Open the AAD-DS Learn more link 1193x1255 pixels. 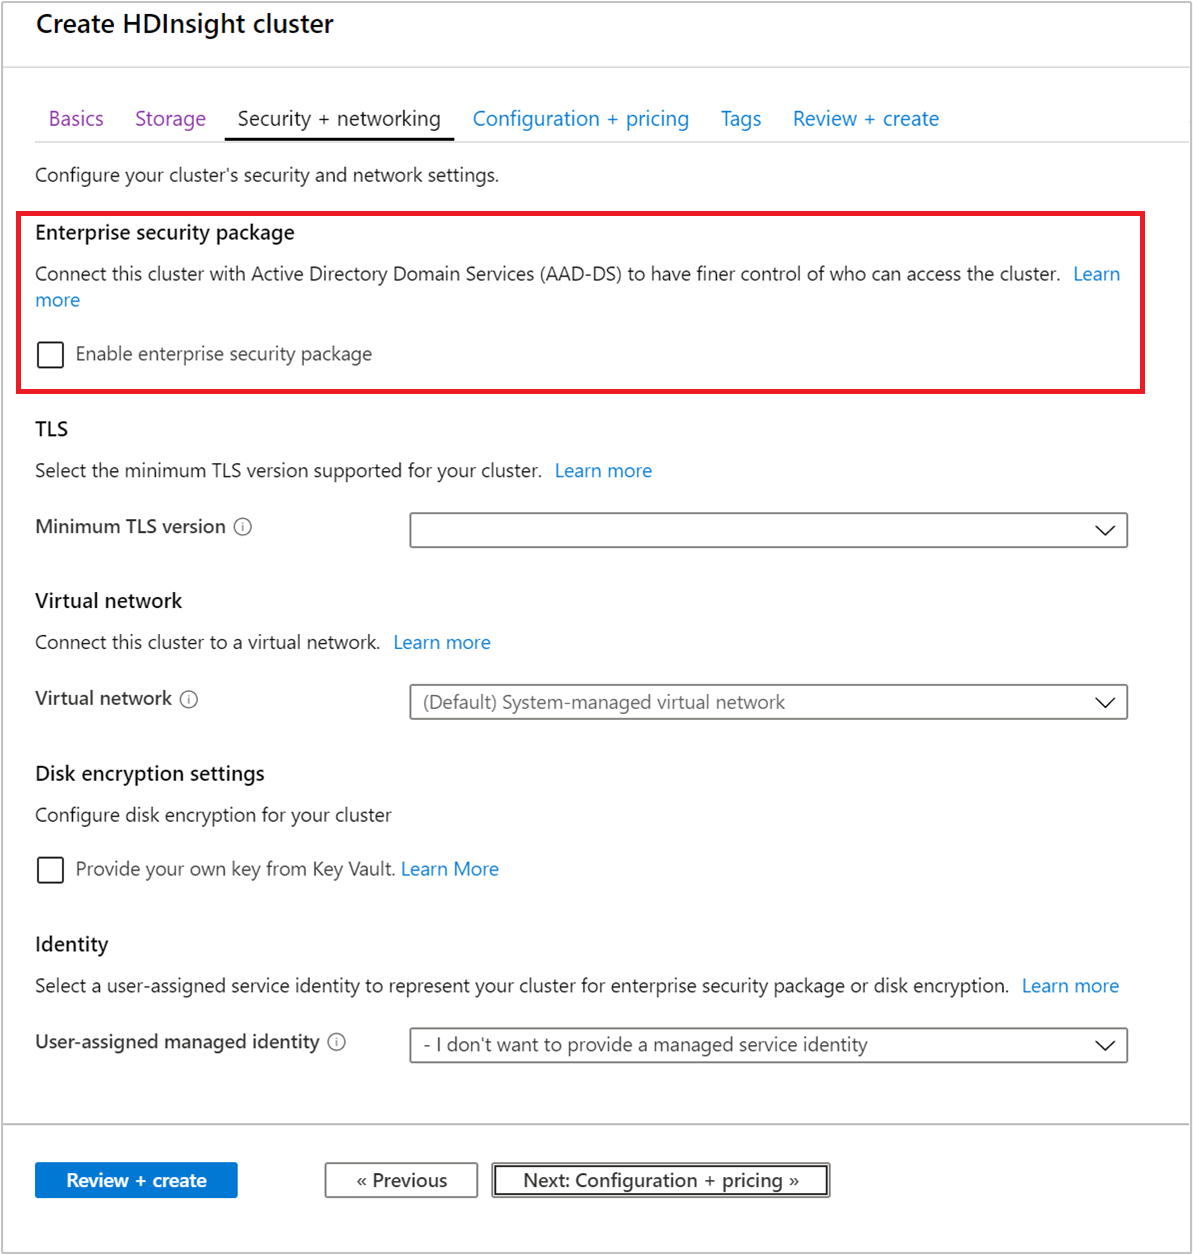[1096, 273]
